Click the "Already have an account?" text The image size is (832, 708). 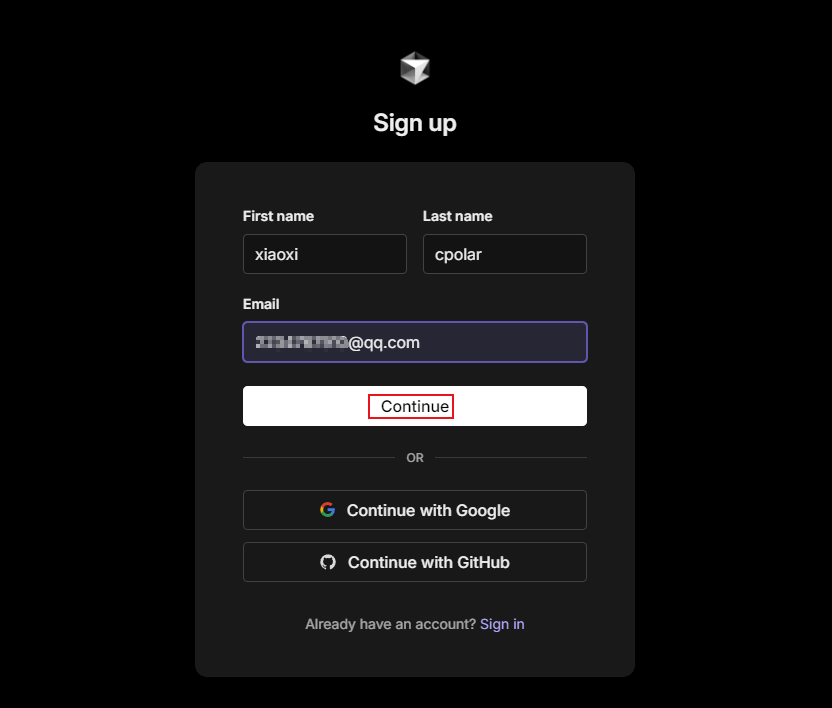pos(390,624)
